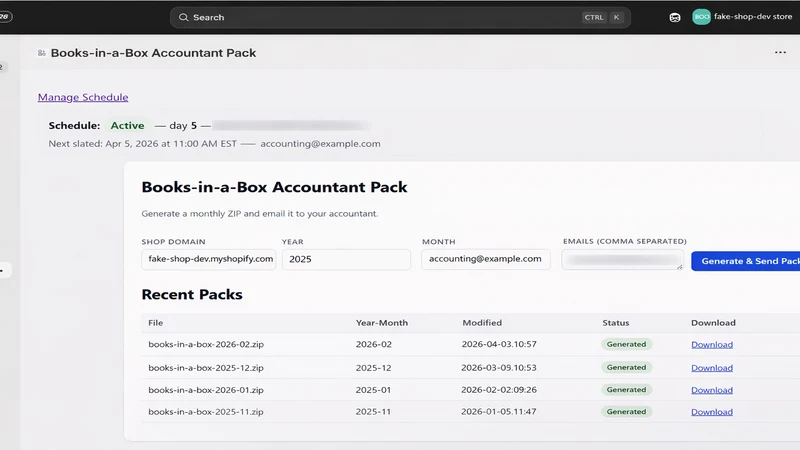The height and width of the screenshot is (450, 800).
Task: Click the Year-Month column header
Action: pos(382,323)
